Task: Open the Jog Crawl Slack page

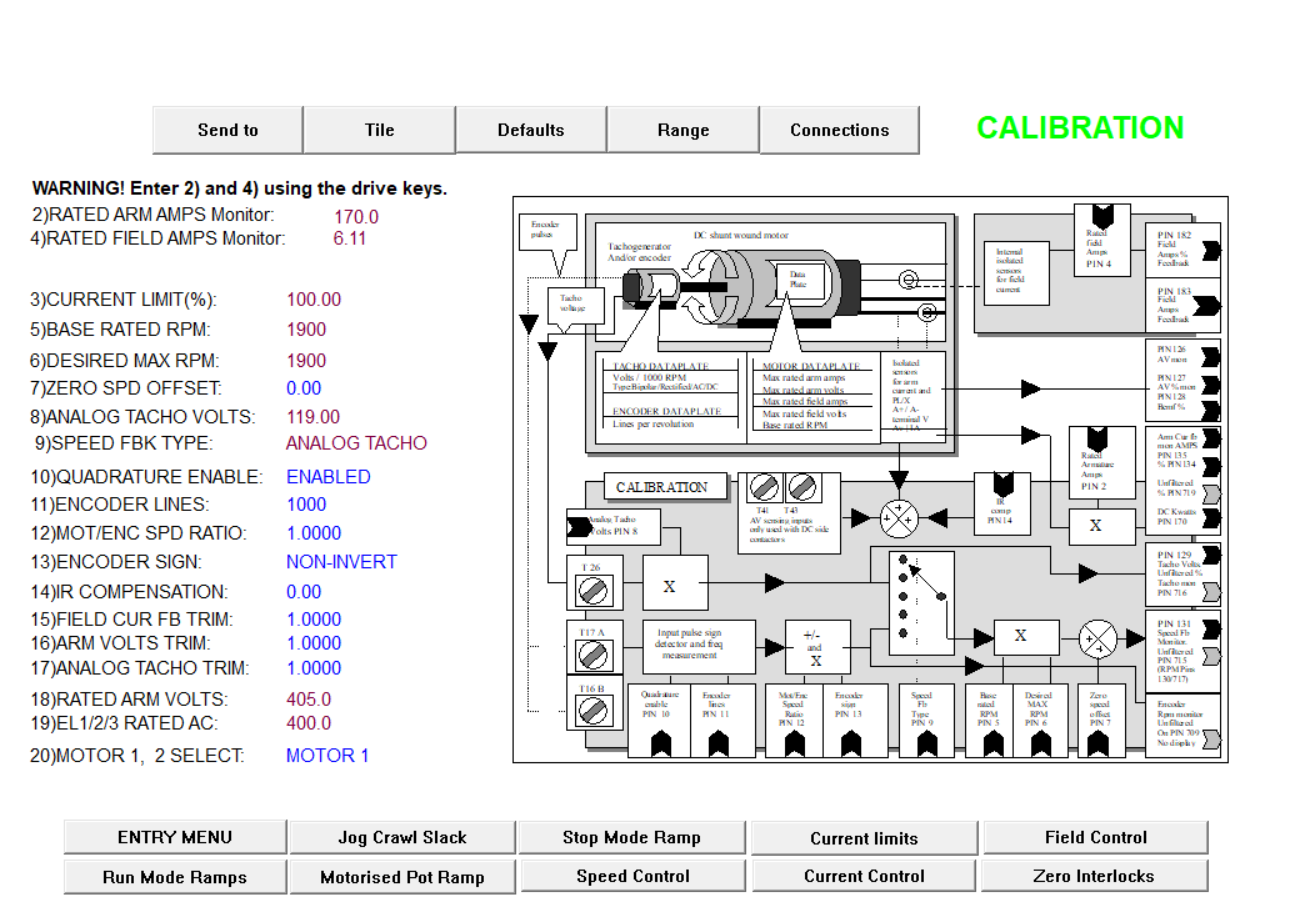Action: [402, 838]
